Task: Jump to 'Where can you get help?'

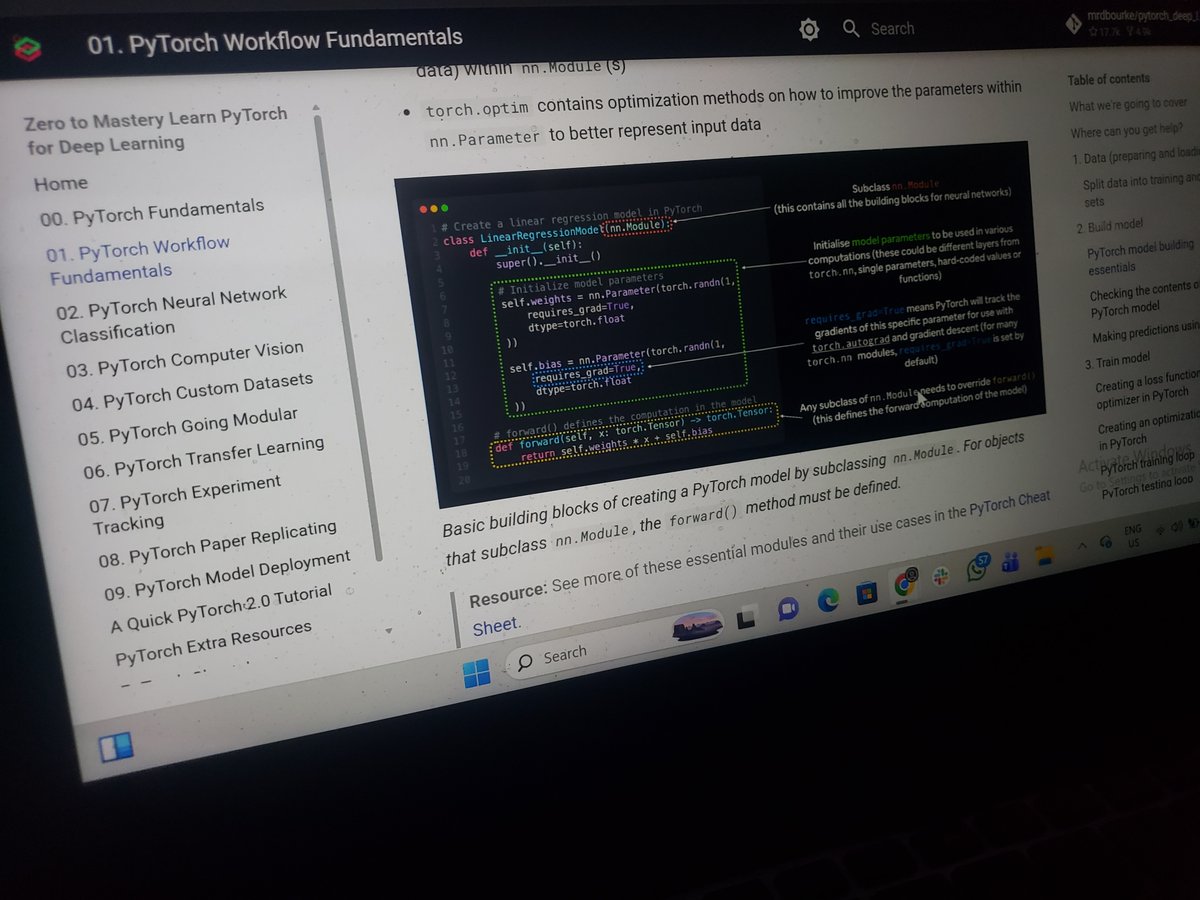Action: pos(1128,131)
